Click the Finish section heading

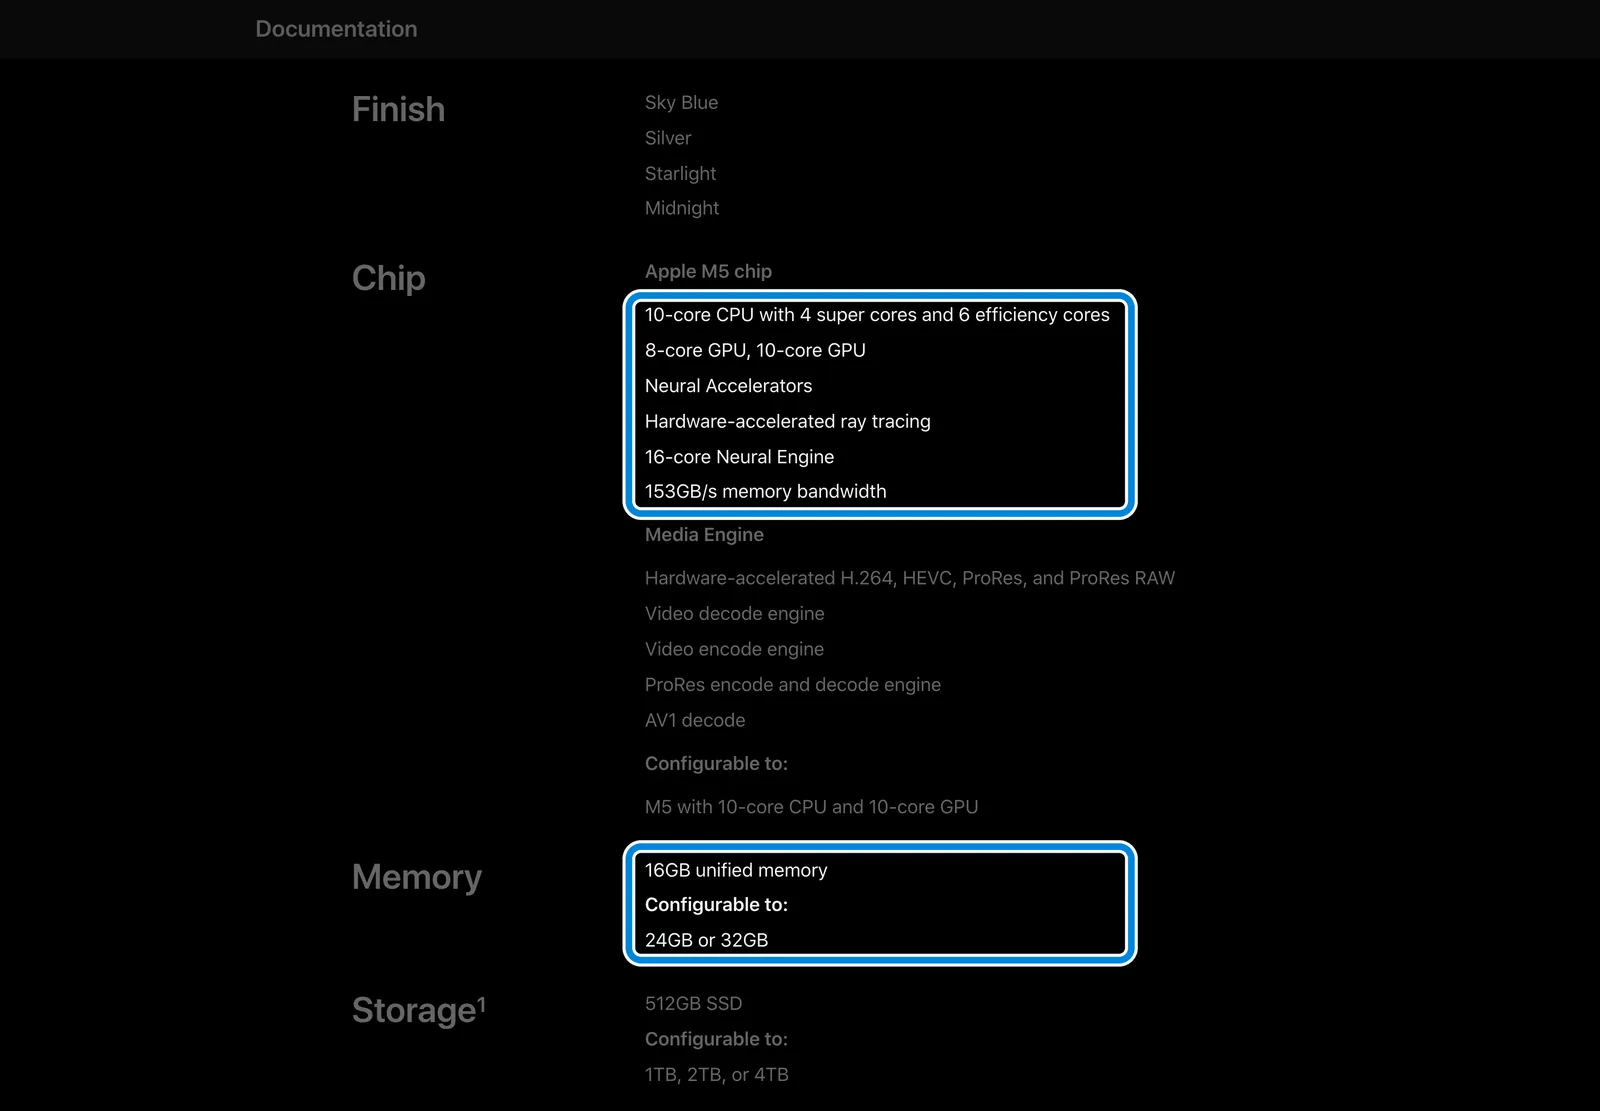398,109
